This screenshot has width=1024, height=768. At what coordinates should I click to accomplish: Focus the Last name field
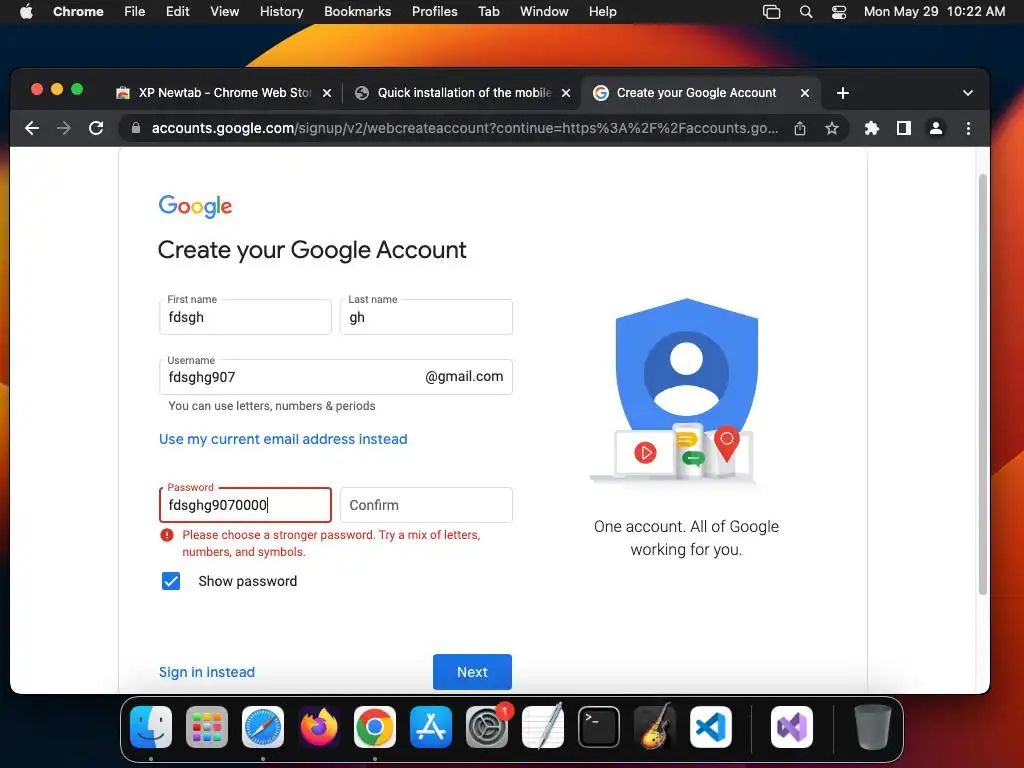tap(426, 317)
